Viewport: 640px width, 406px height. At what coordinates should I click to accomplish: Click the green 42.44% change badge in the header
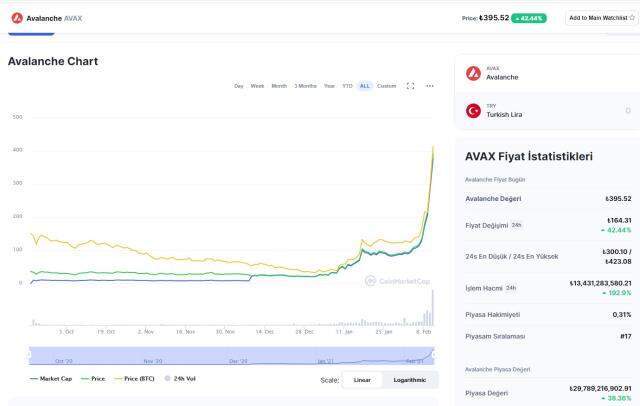[529, 18]
